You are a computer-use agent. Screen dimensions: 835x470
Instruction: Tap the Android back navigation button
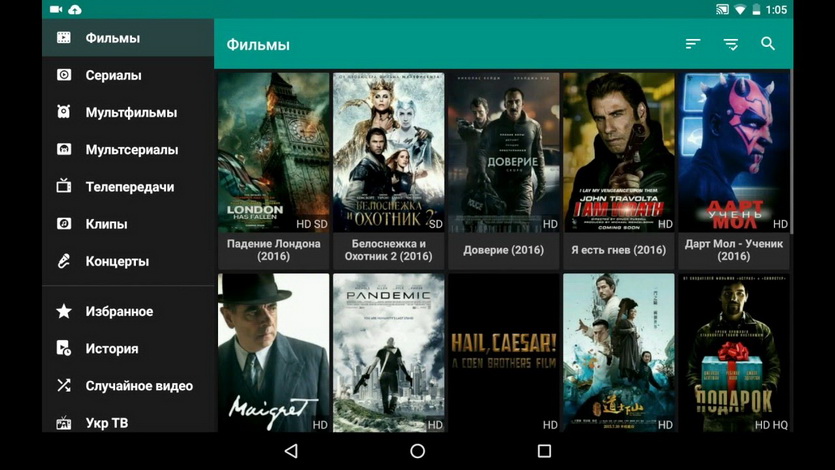click(x=291, y=451)
